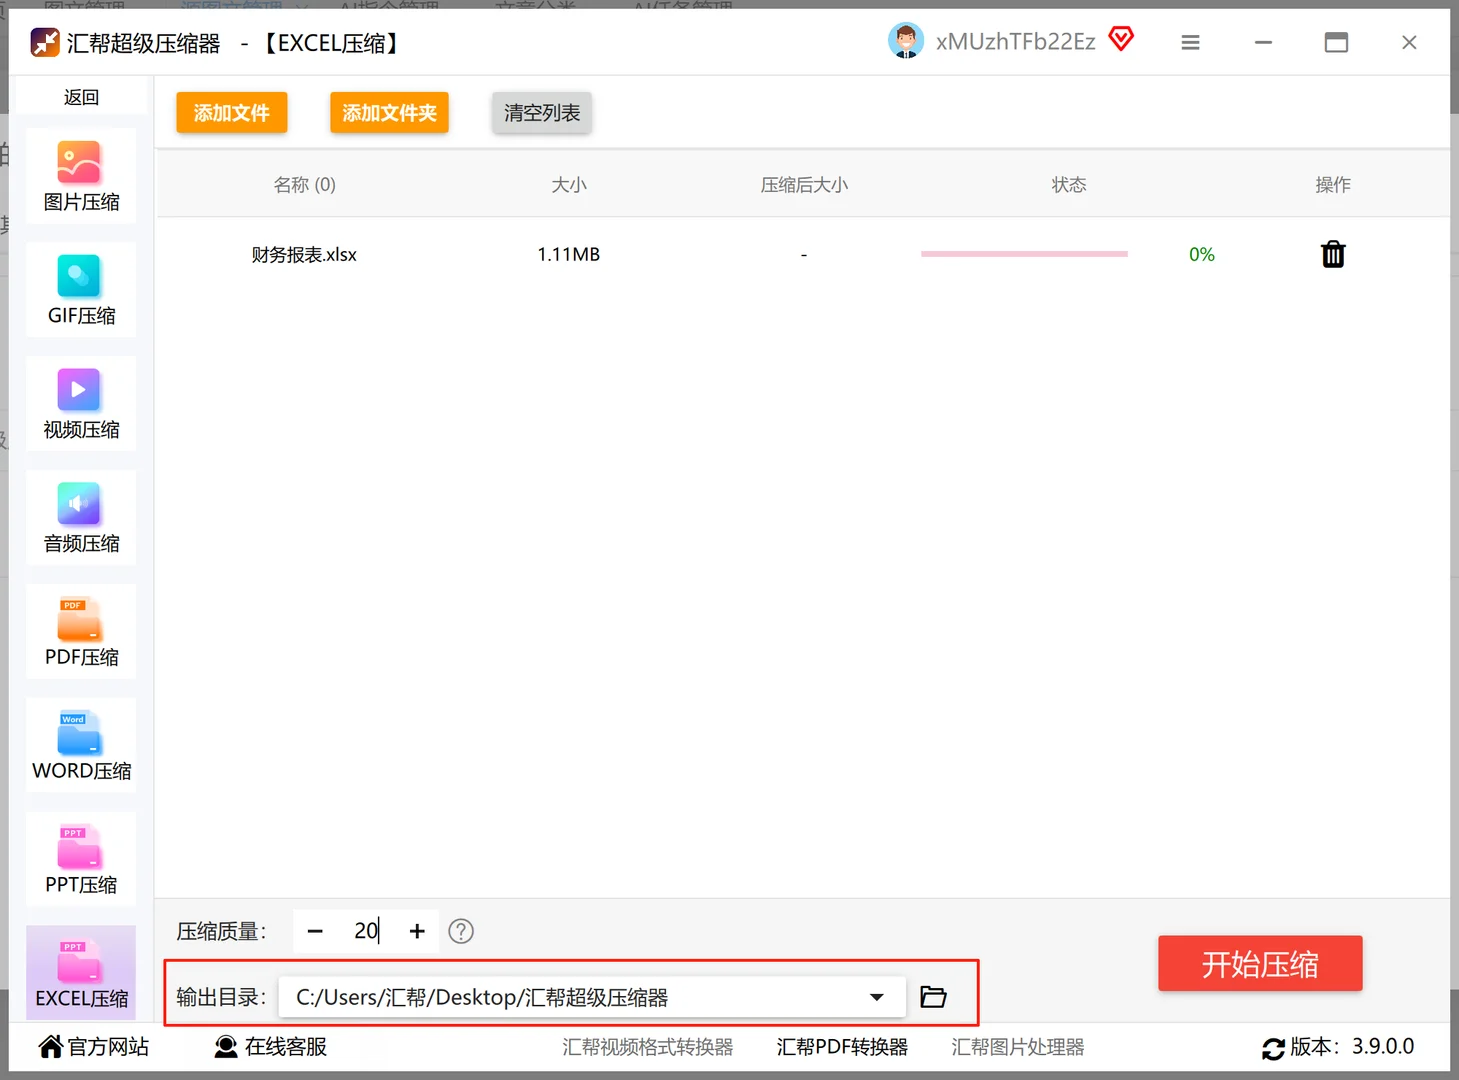Viewport: 1459px width, 1080px height.
Task: Switch to 视频压缩 mode
Action: 80,403
